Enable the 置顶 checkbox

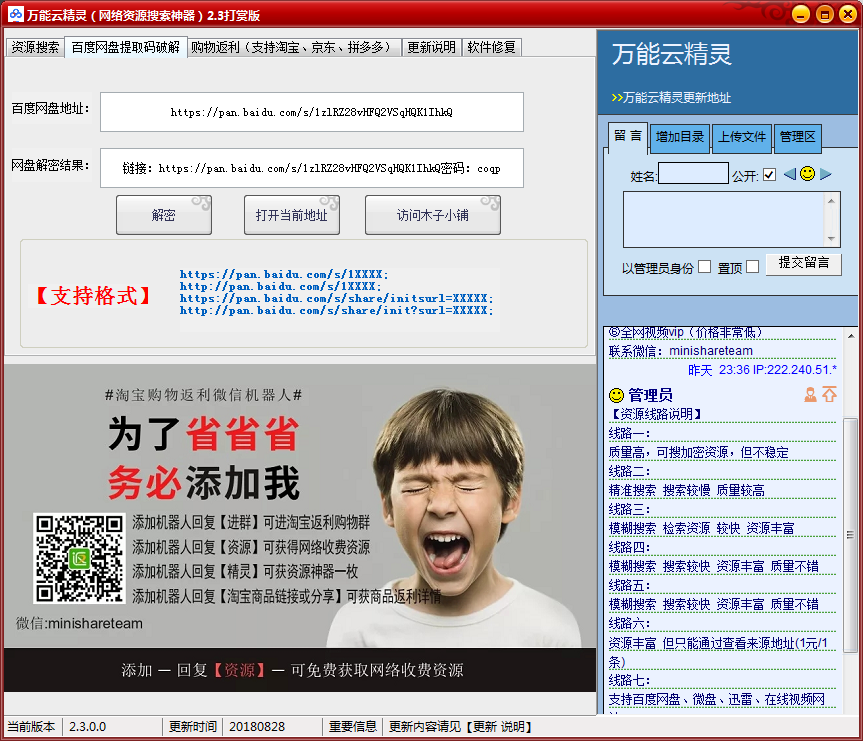[x=753, y=267]
